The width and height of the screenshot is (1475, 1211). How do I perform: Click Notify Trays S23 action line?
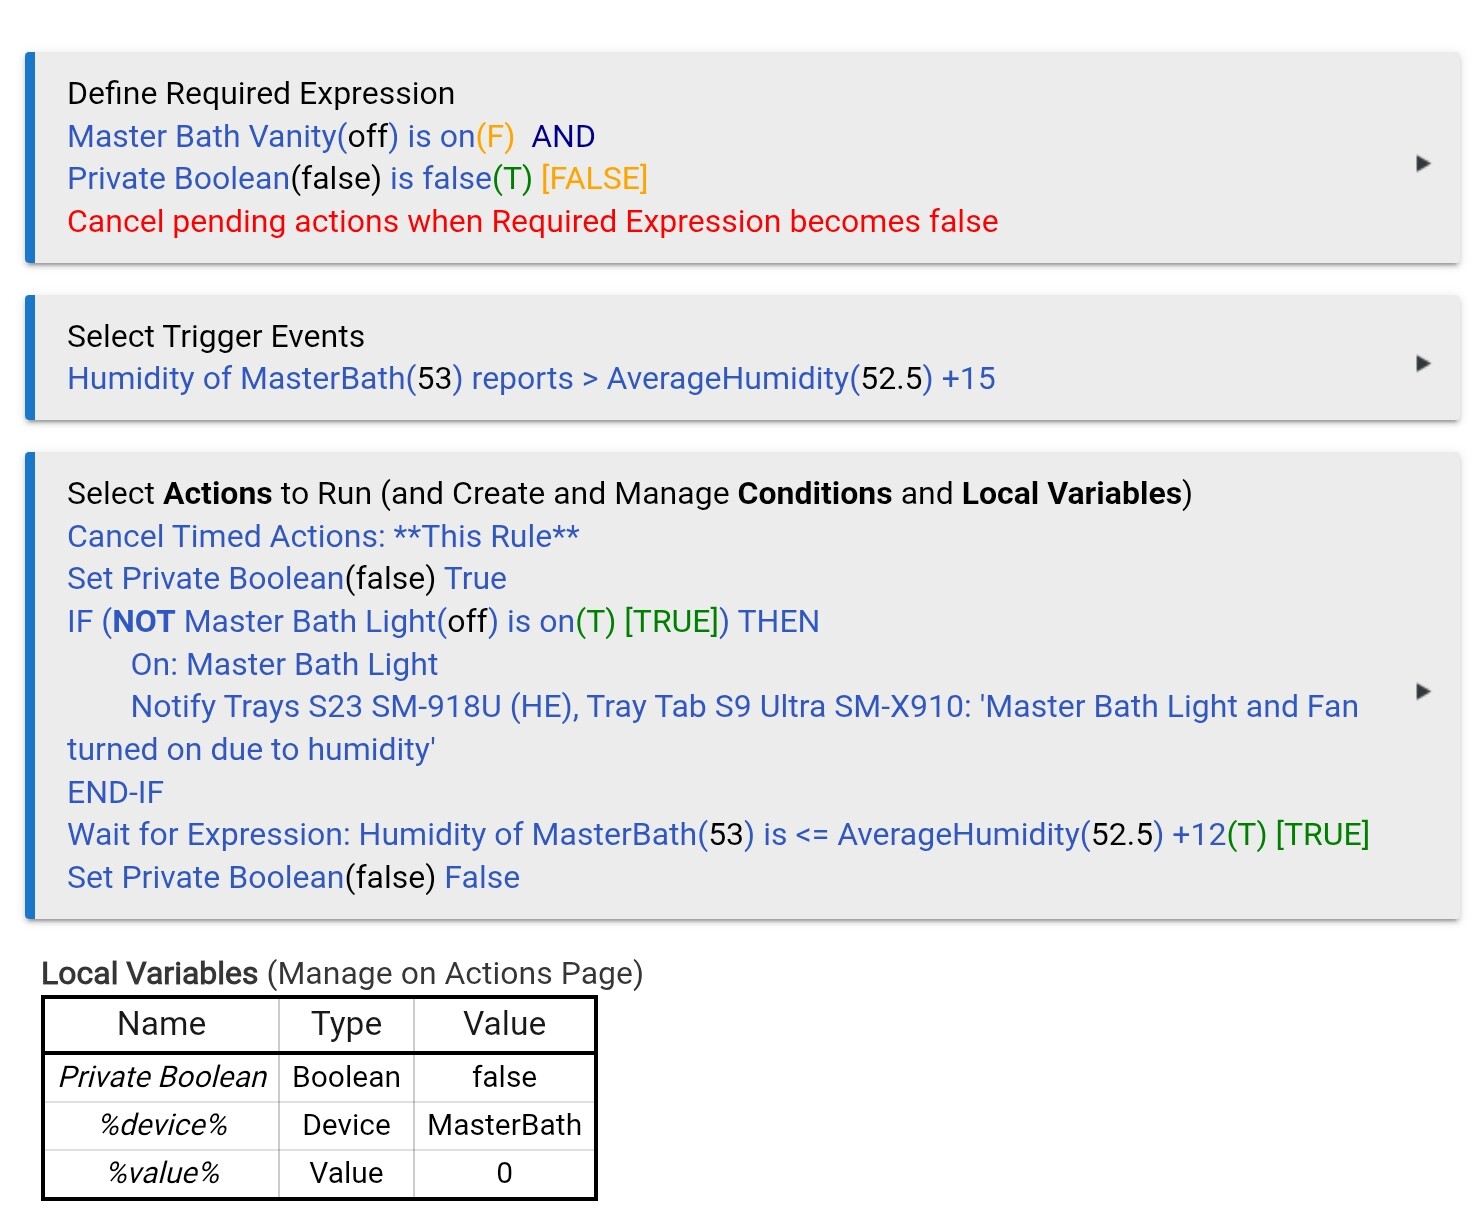click(x=743, y=707)
